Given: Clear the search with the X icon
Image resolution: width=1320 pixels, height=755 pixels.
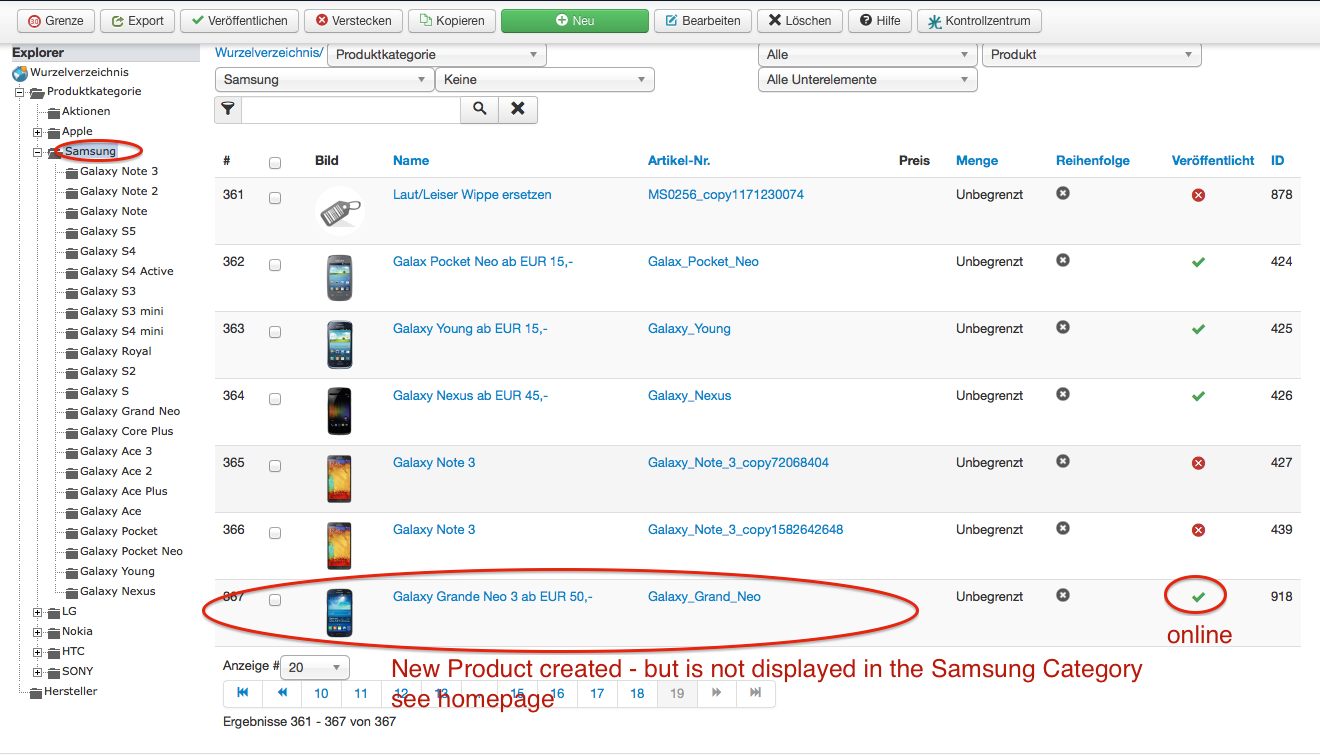Looking at the screenshot, I should click(x=518, y=109).
